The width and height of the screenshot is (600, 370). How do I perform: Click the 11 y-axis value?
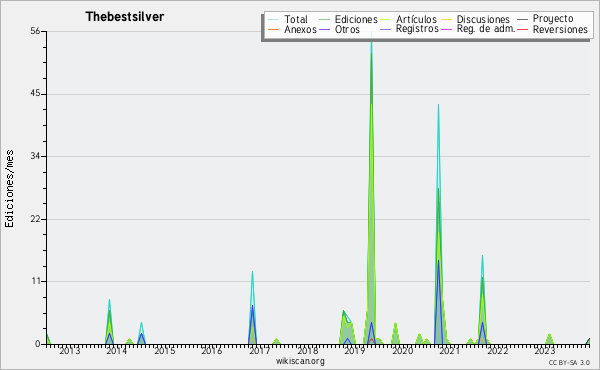coord(36,281)
